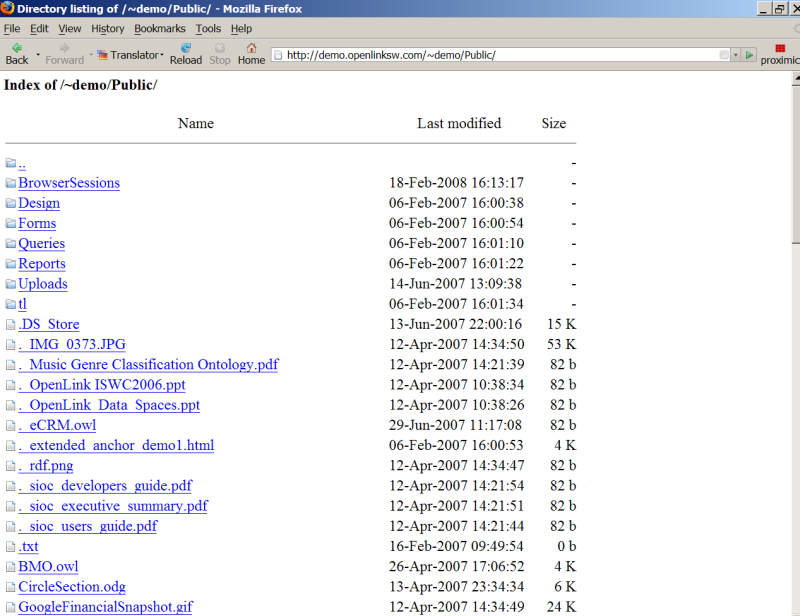Open the CircleSection.odg file link

coord(72,587)
